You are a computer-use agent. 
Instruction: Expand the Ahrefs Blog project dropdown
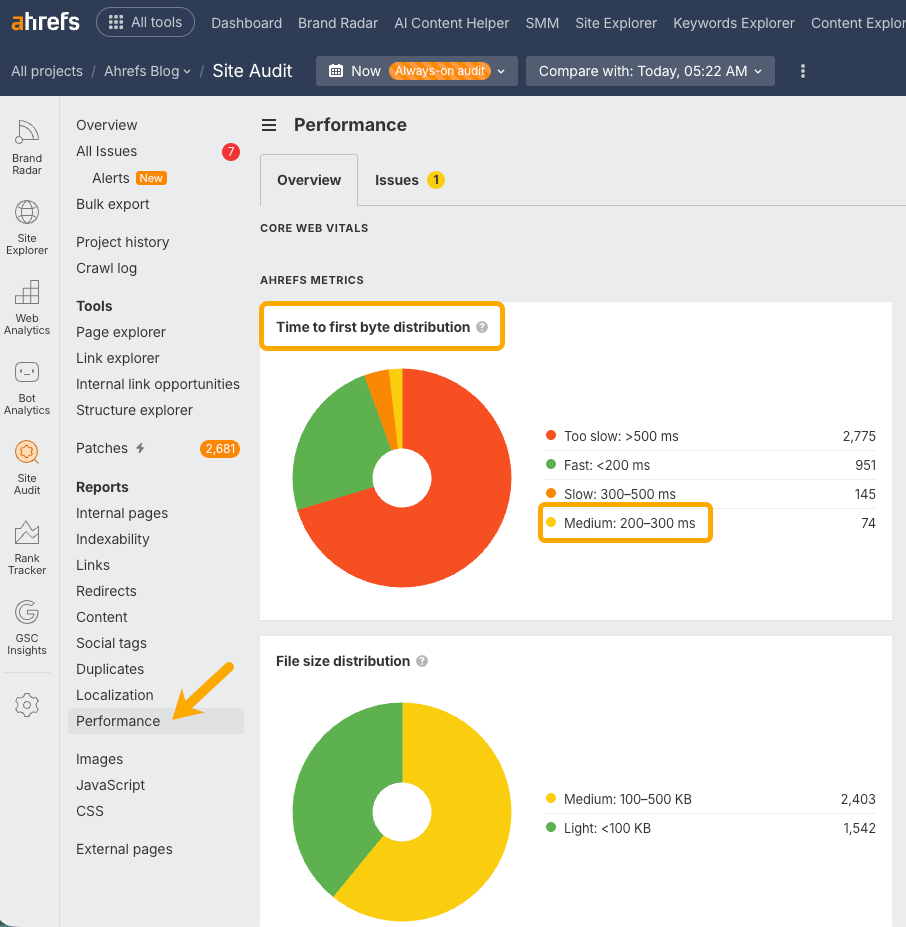pyautogui.click(x=147, y=71)
